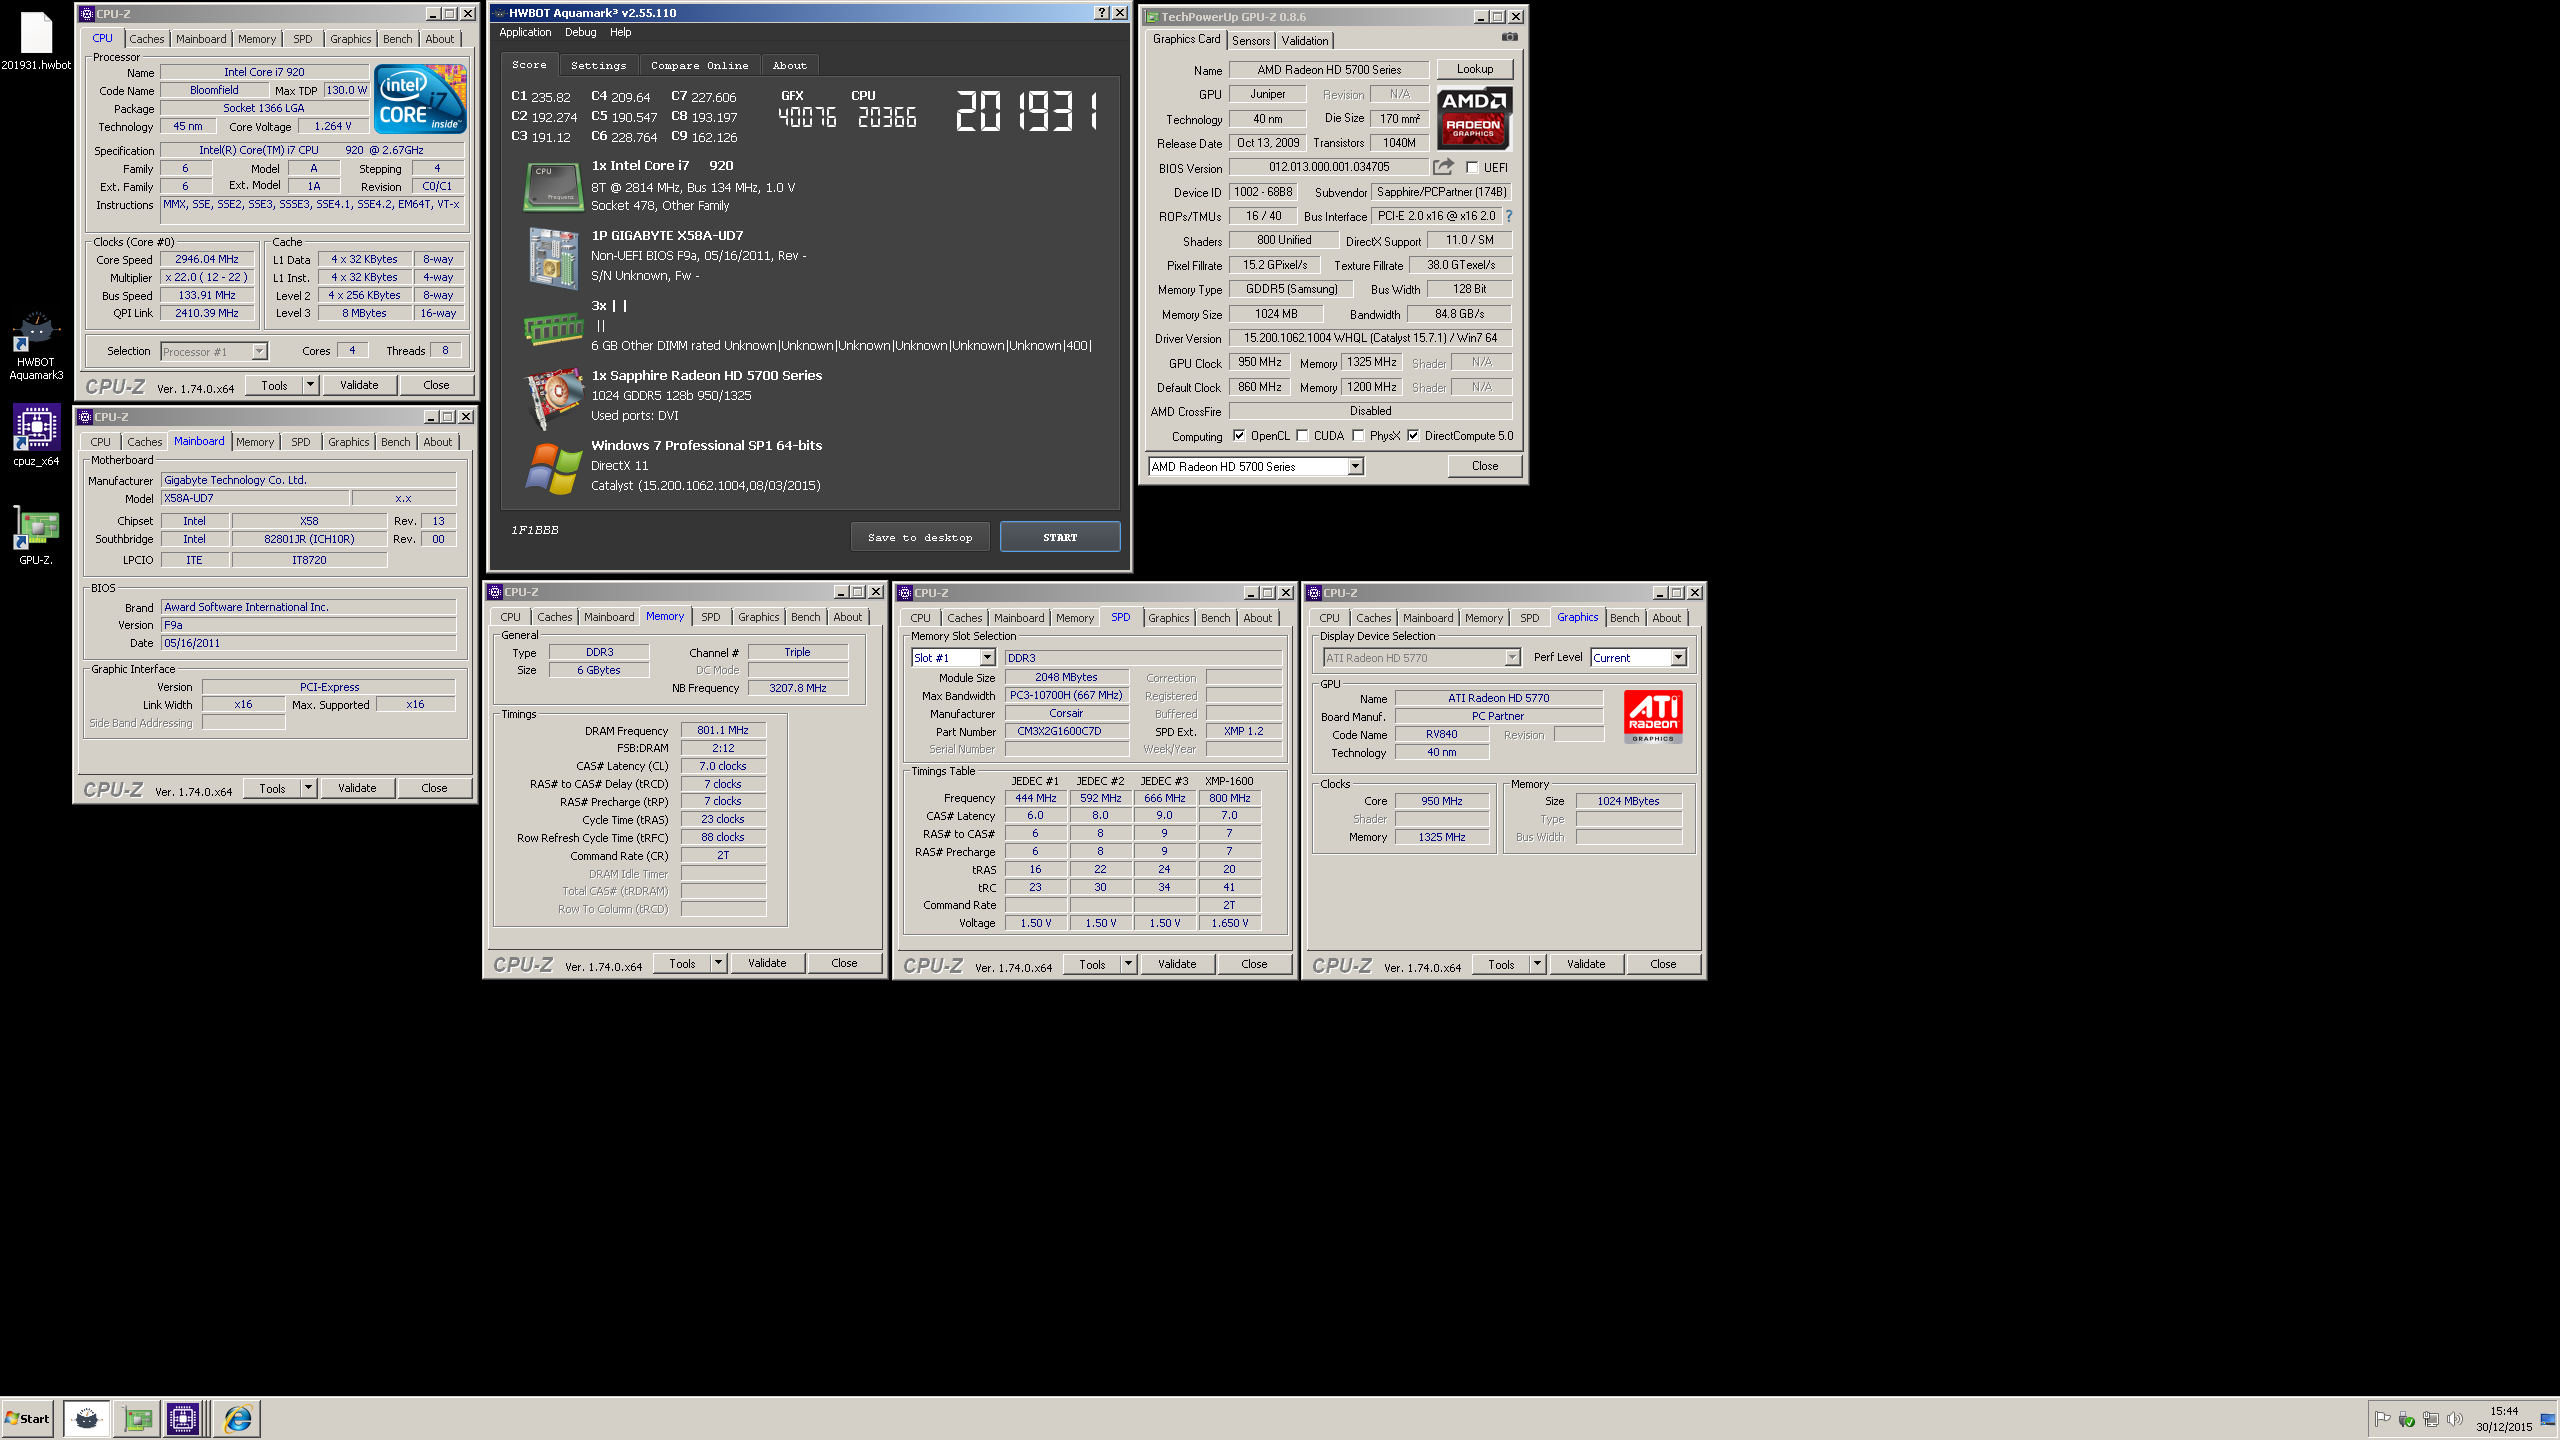Switch to Aquamark Settings tab
The image size is (2560, 1440).
[x=598, y=66]
